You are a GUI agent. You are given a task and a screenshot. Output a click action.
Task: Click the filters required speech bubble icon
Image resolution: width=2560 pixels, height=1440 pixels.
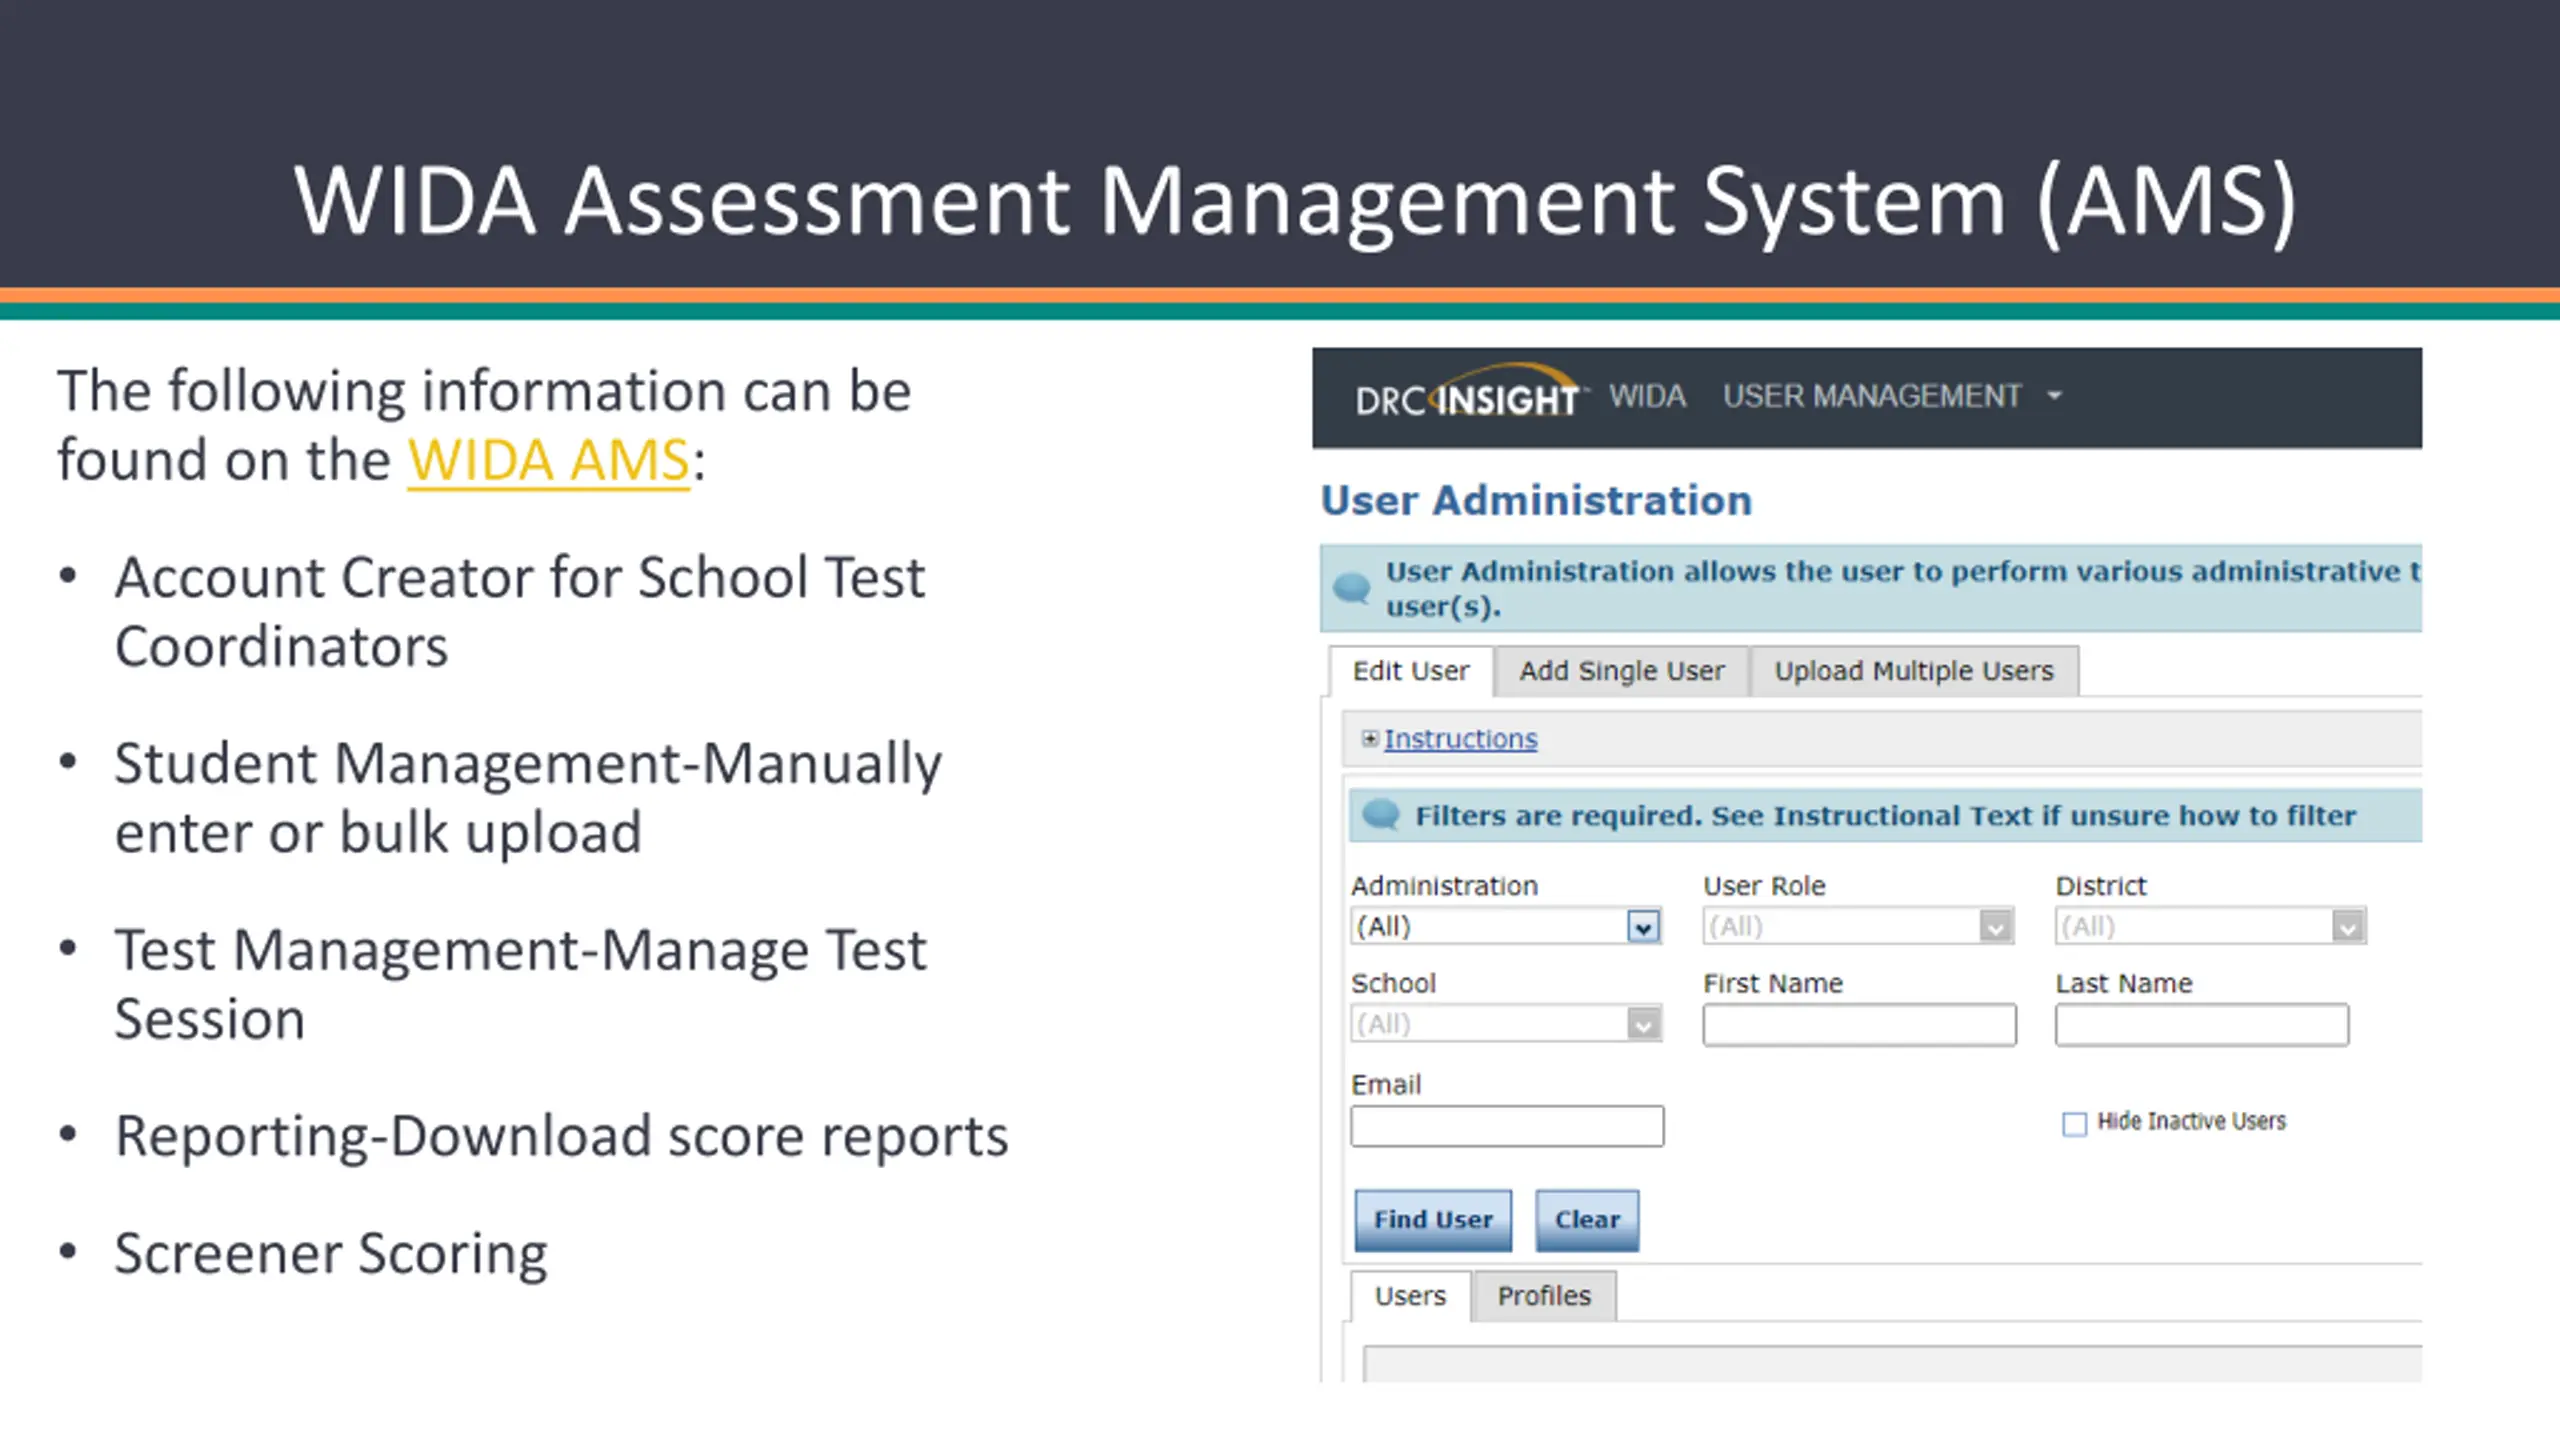tap(1381, 815)
